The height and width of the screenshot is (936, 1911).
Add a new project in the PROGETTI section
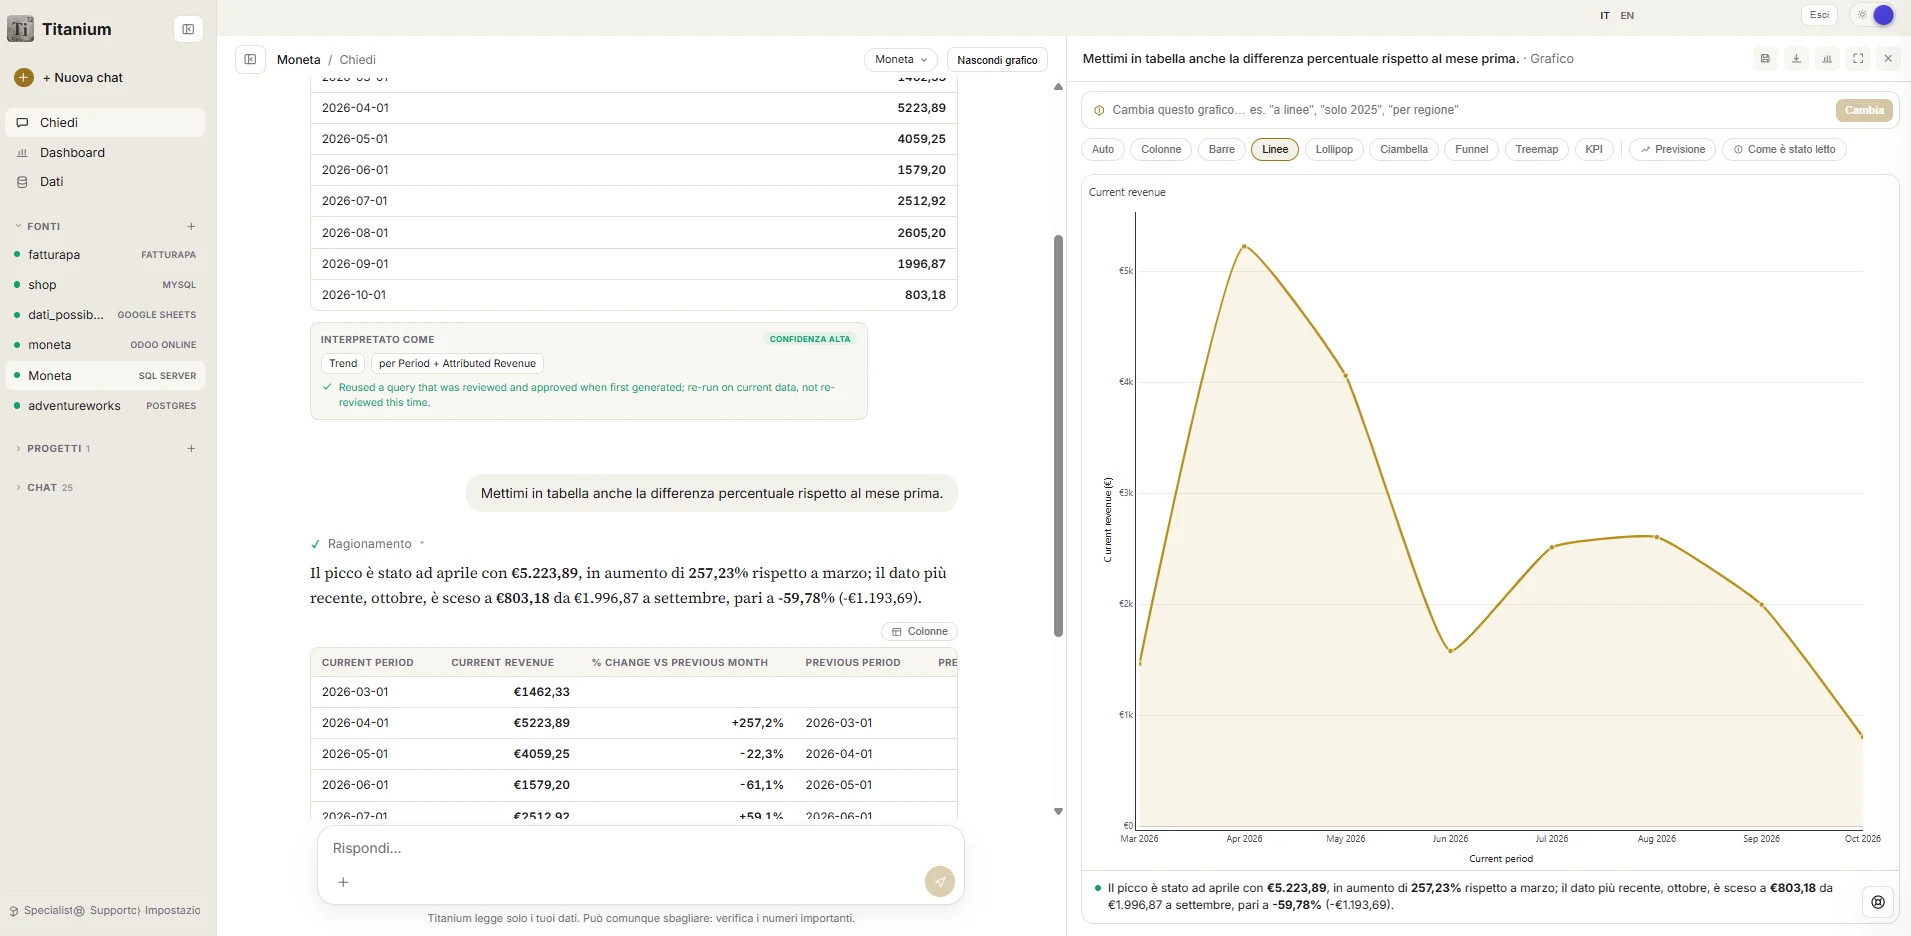[x=191, y=448]
